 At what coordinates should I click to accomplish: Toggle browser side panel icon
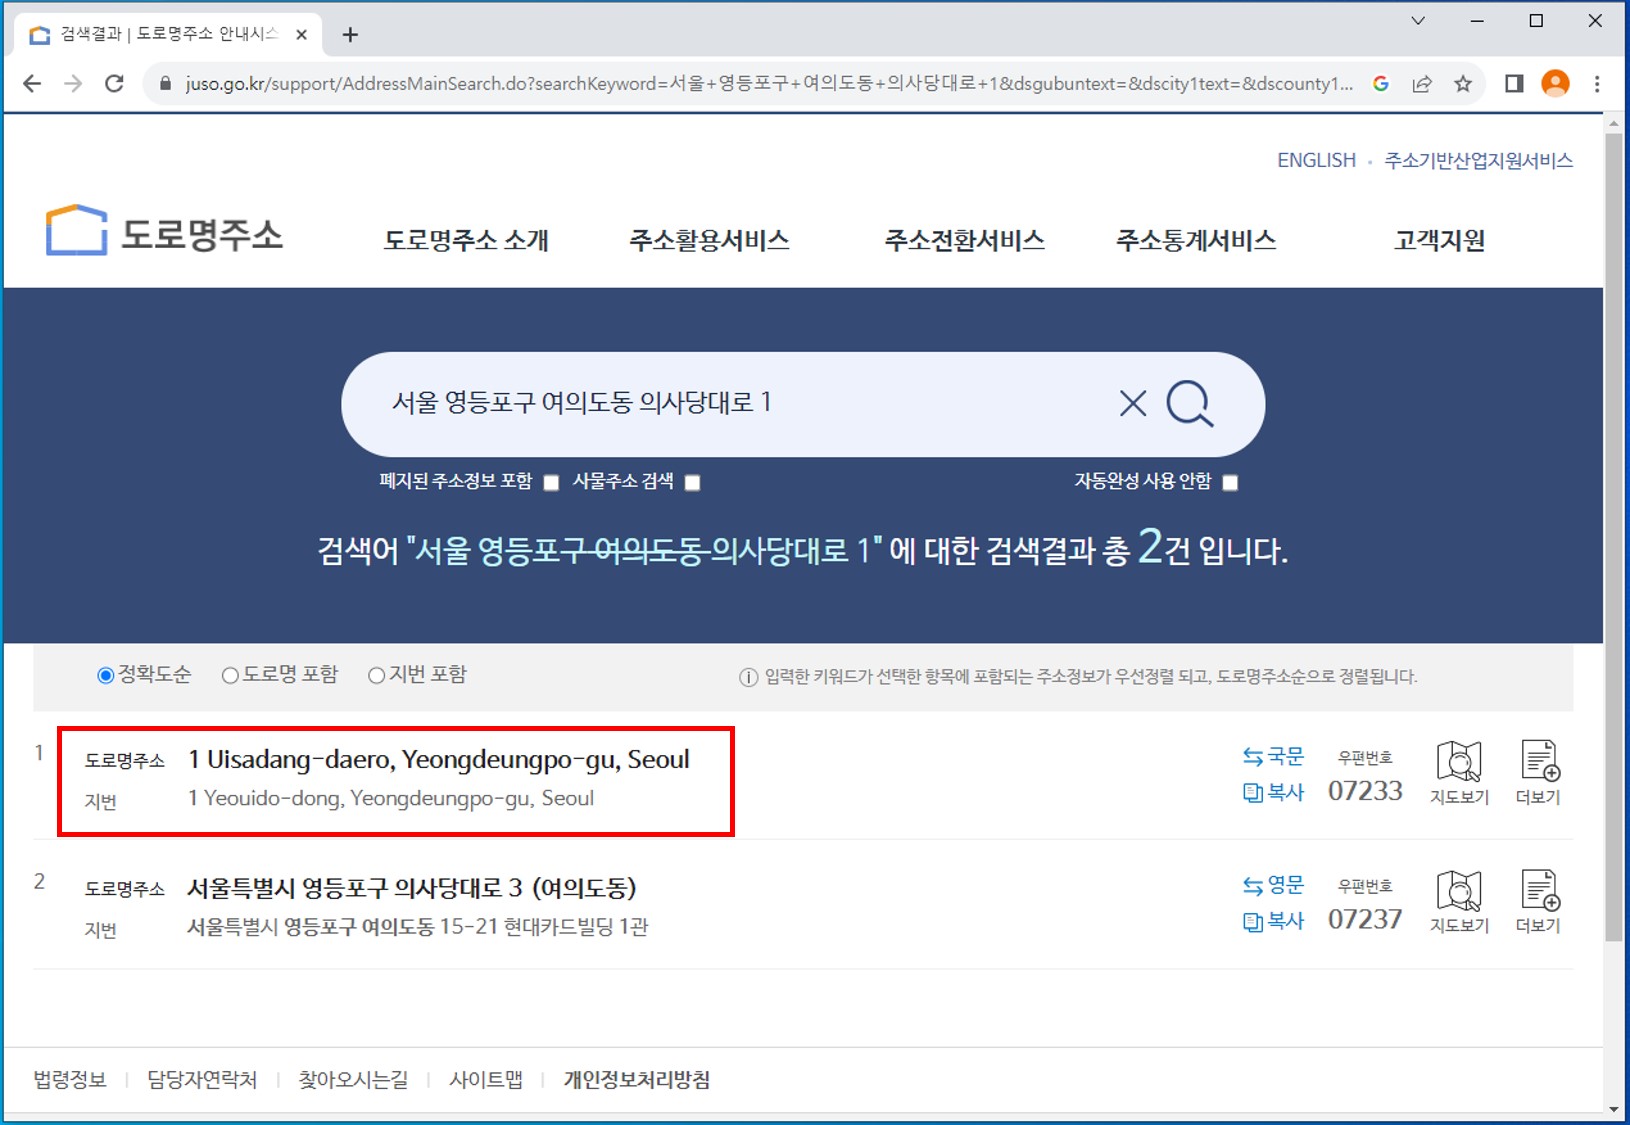coord(1514,84)
